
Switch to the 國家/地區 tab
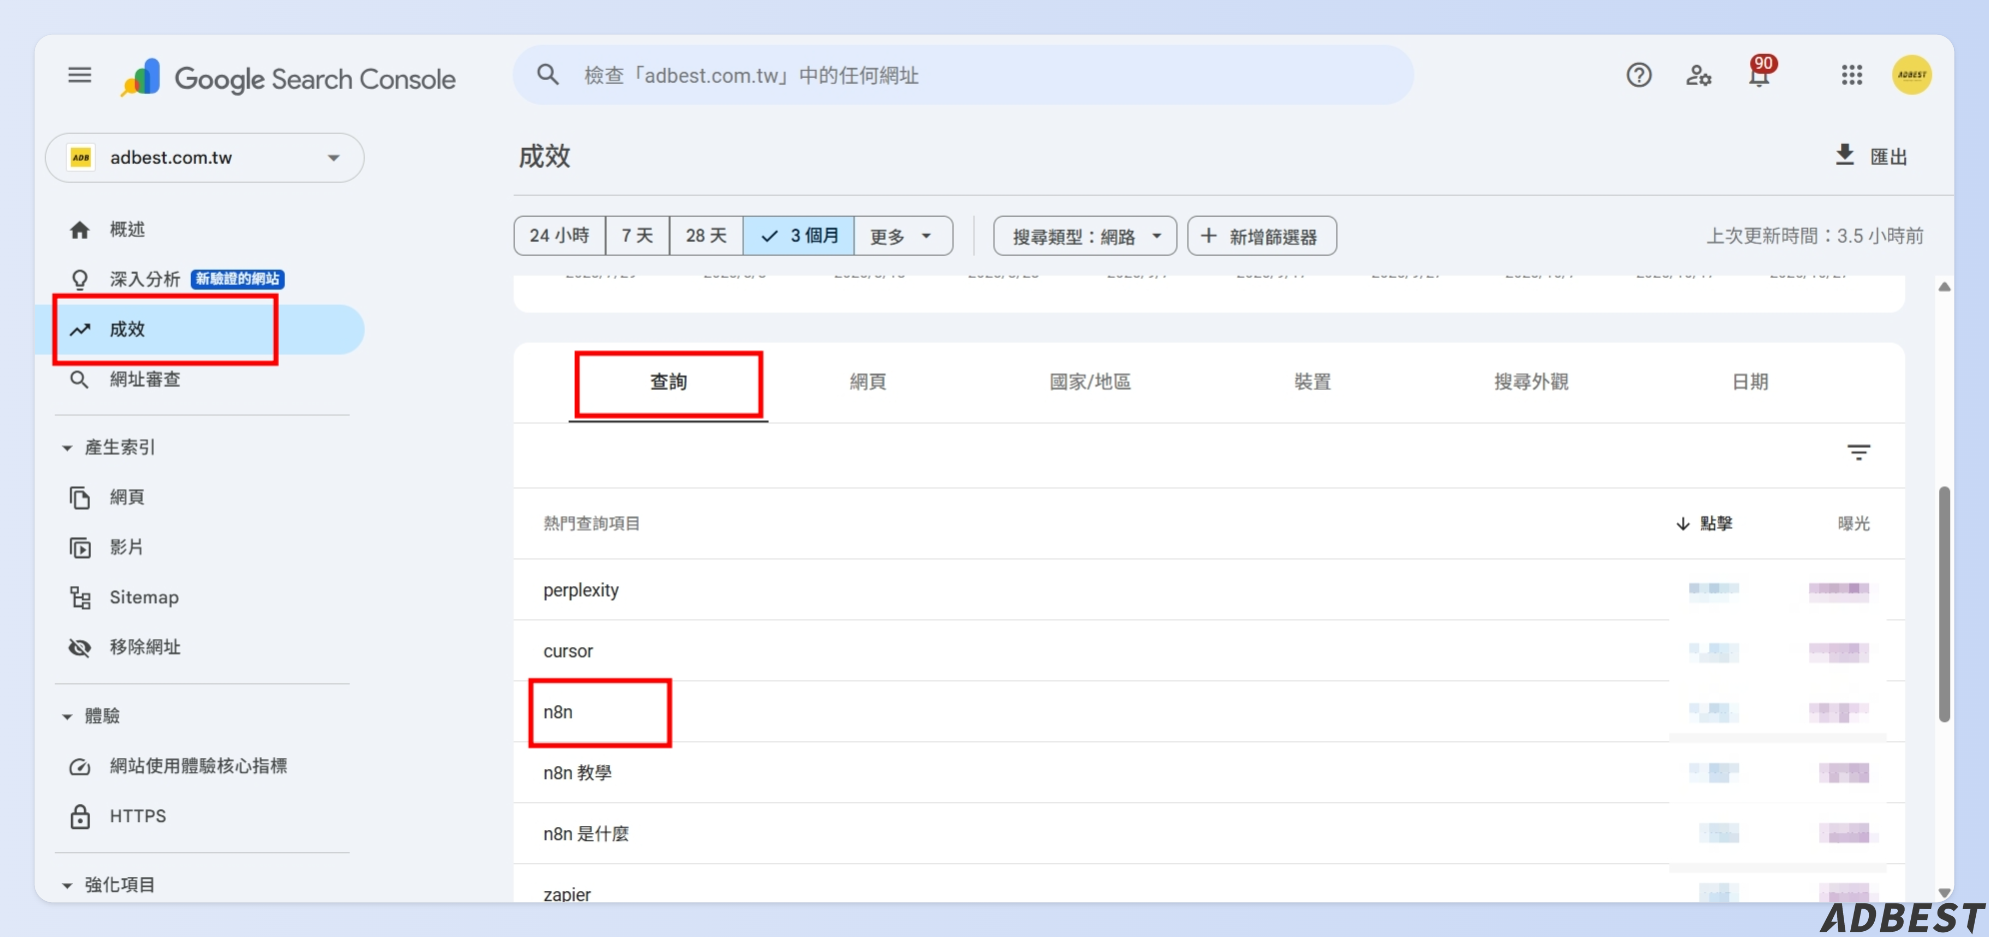pos(1089,382)
